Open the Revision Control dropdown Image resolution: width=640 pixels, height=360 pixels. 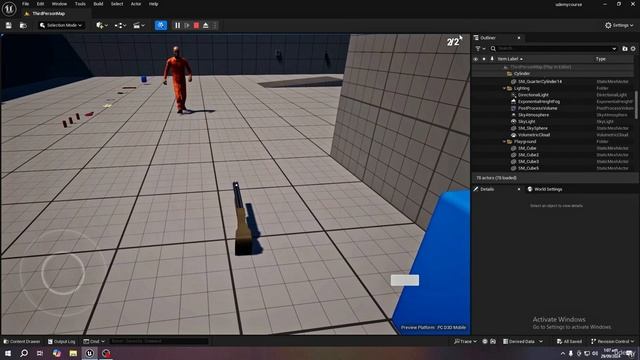612,342
